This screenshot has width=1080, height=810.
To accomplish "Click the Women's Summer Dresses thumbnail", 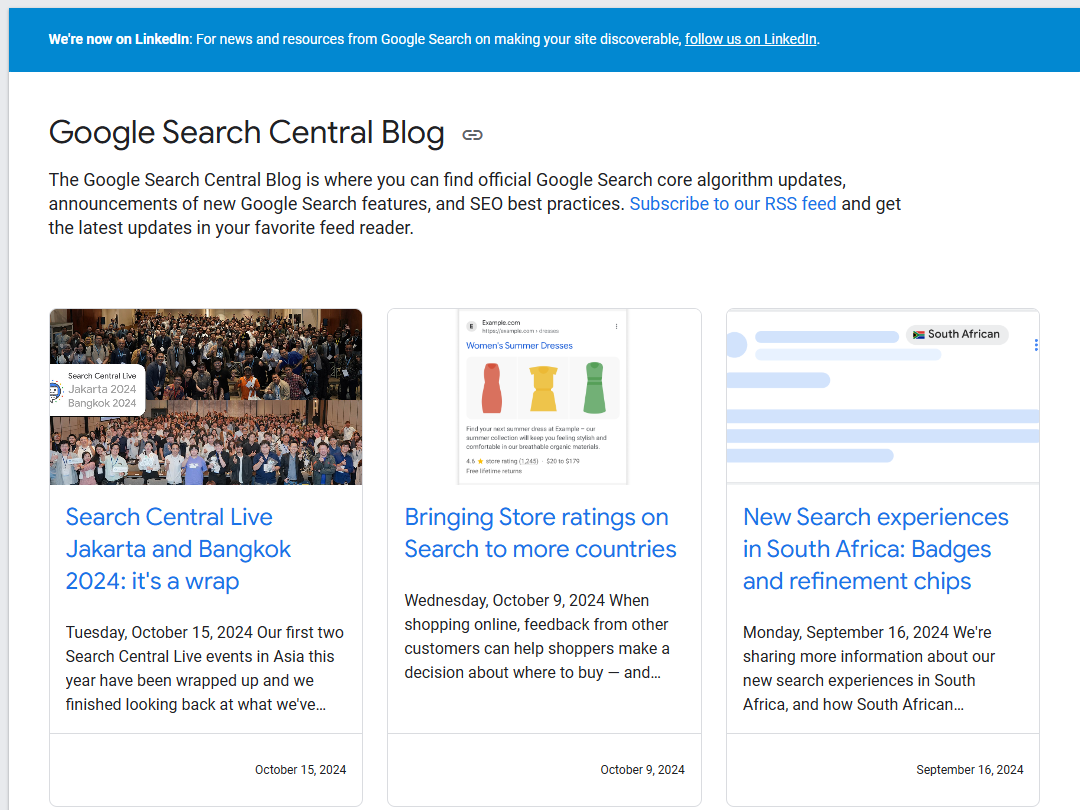I will pyautogui.click(x=543, y=397).
